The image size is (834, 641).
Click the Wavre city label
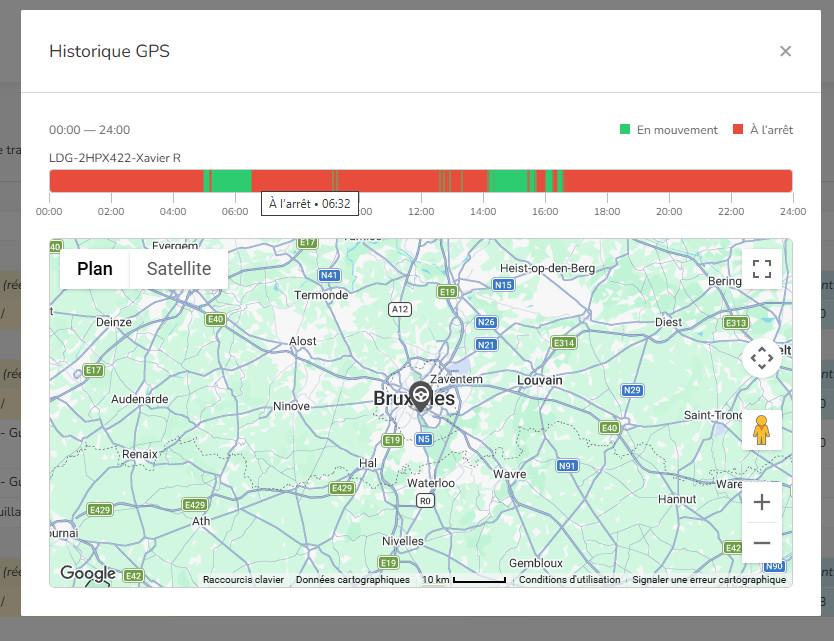pyautogui.click(x=510, y=474)
